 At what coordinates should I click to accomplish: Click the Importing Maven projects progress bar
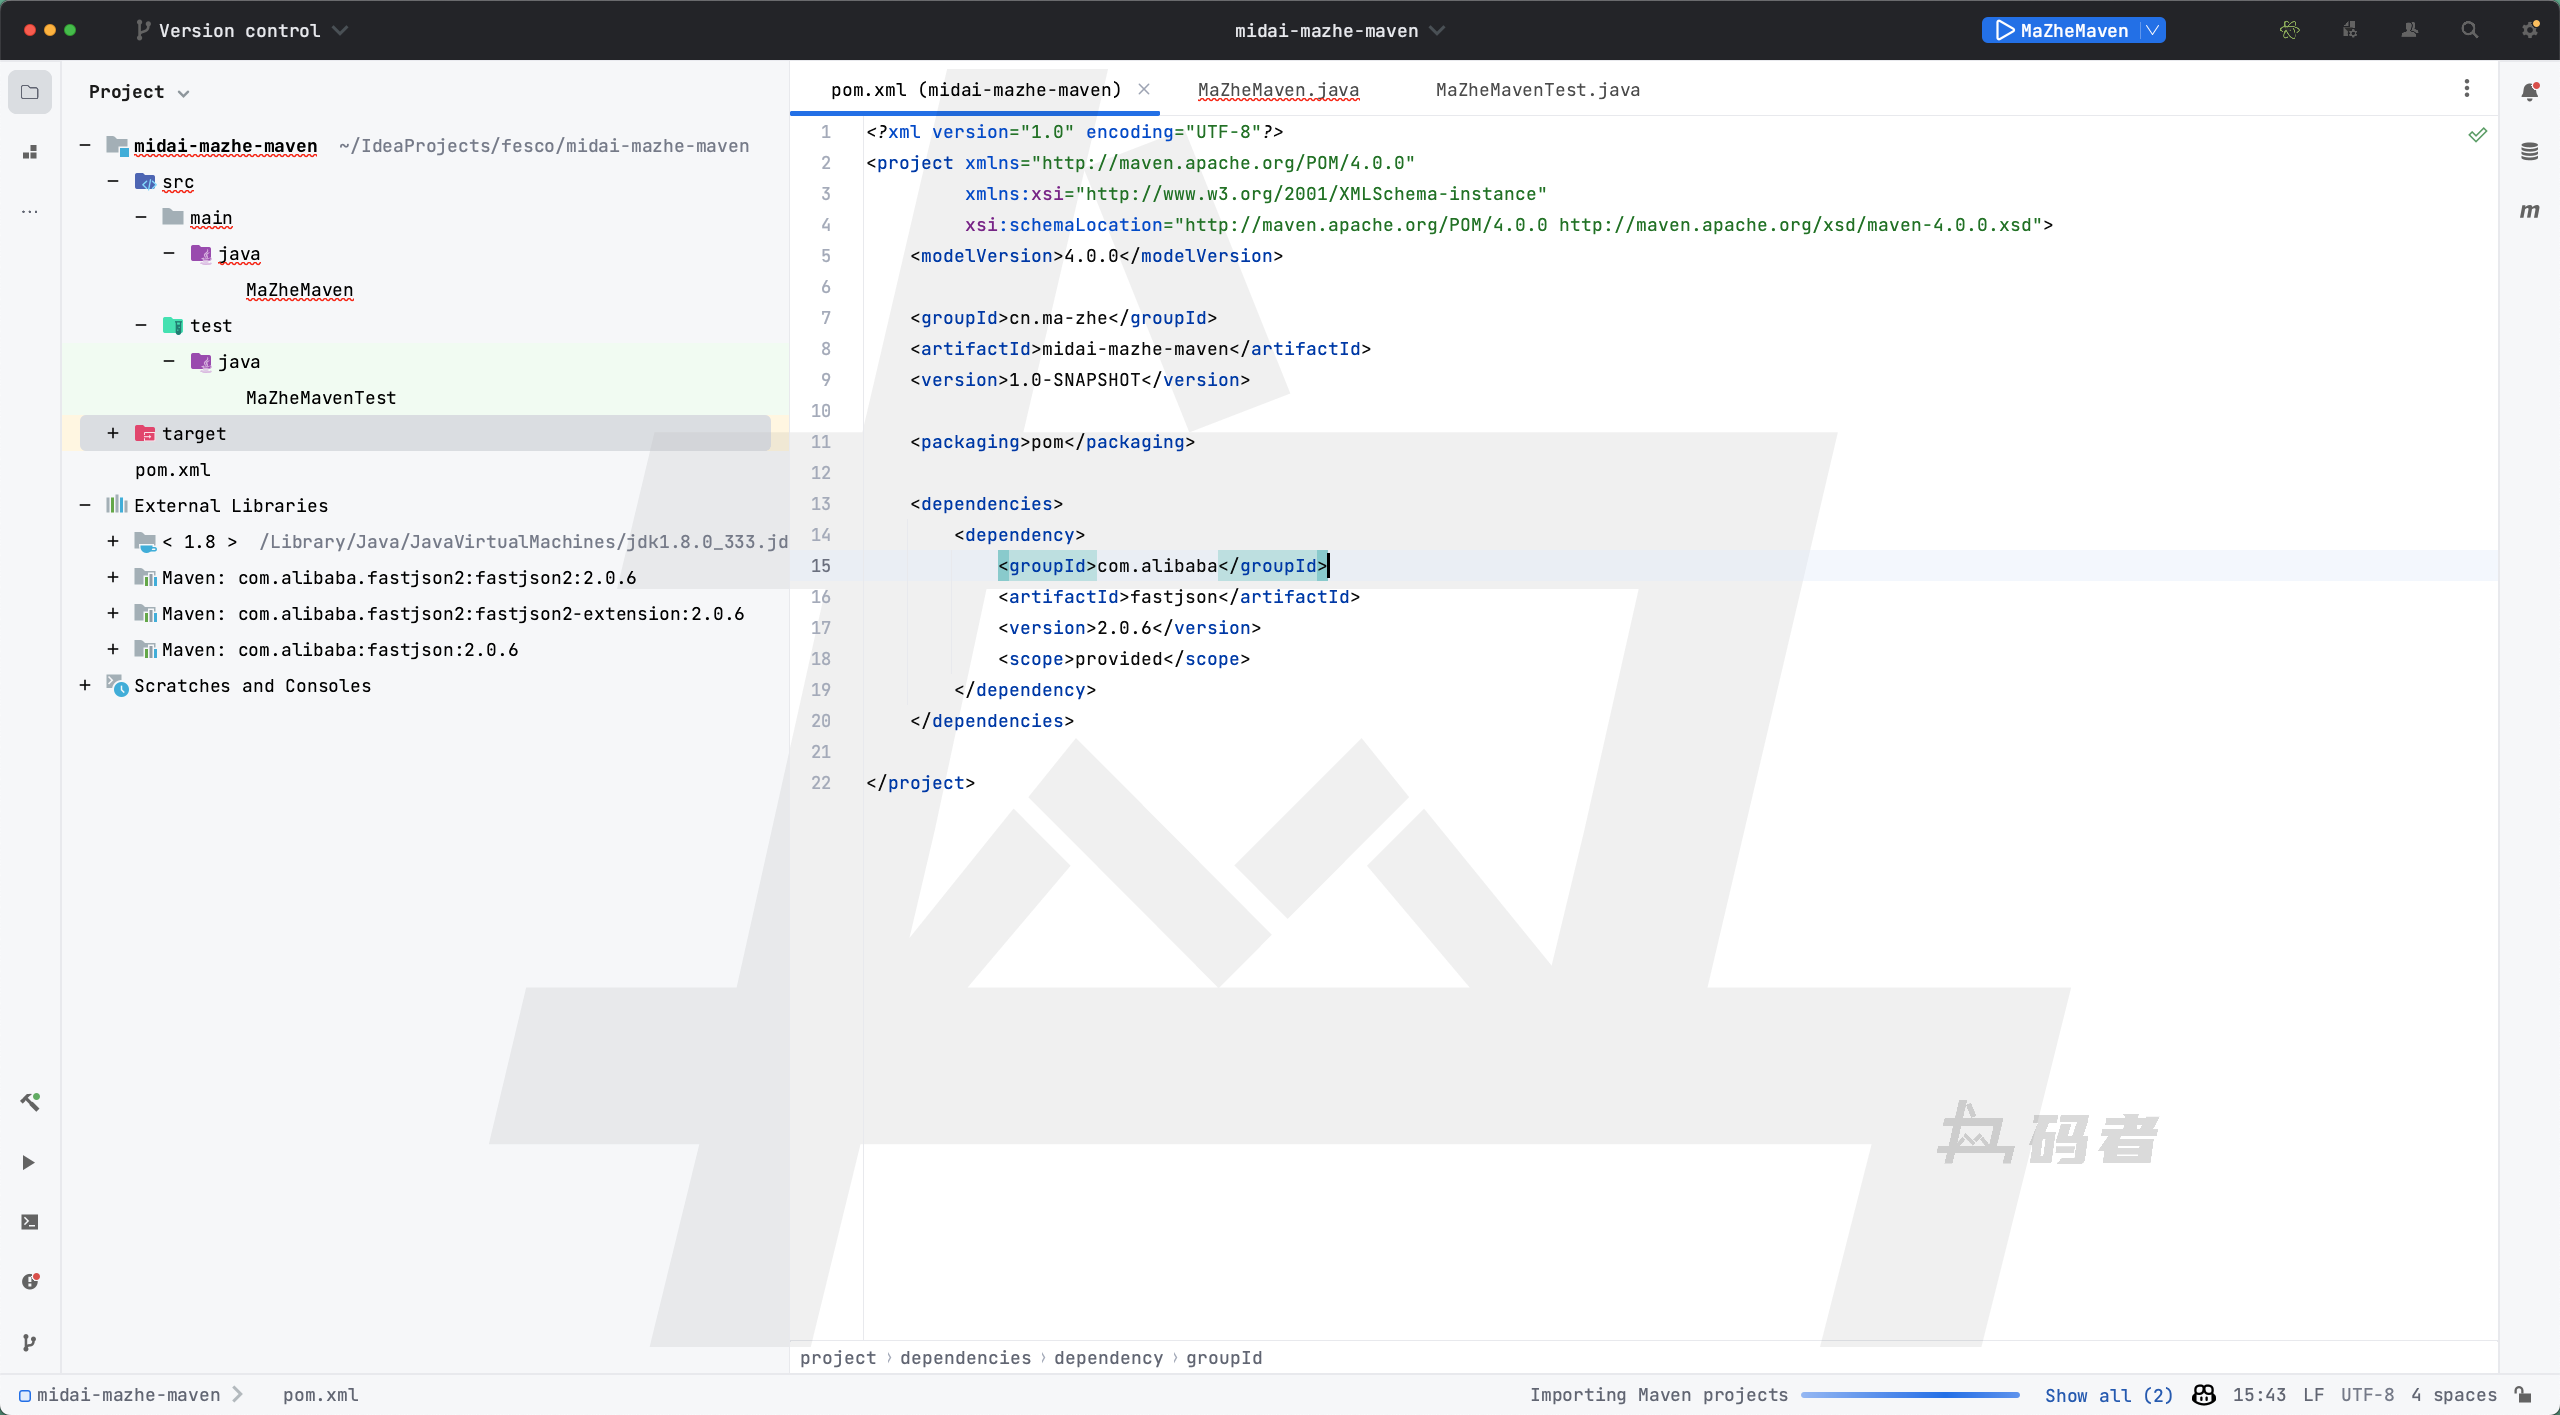(1909, 1395)
